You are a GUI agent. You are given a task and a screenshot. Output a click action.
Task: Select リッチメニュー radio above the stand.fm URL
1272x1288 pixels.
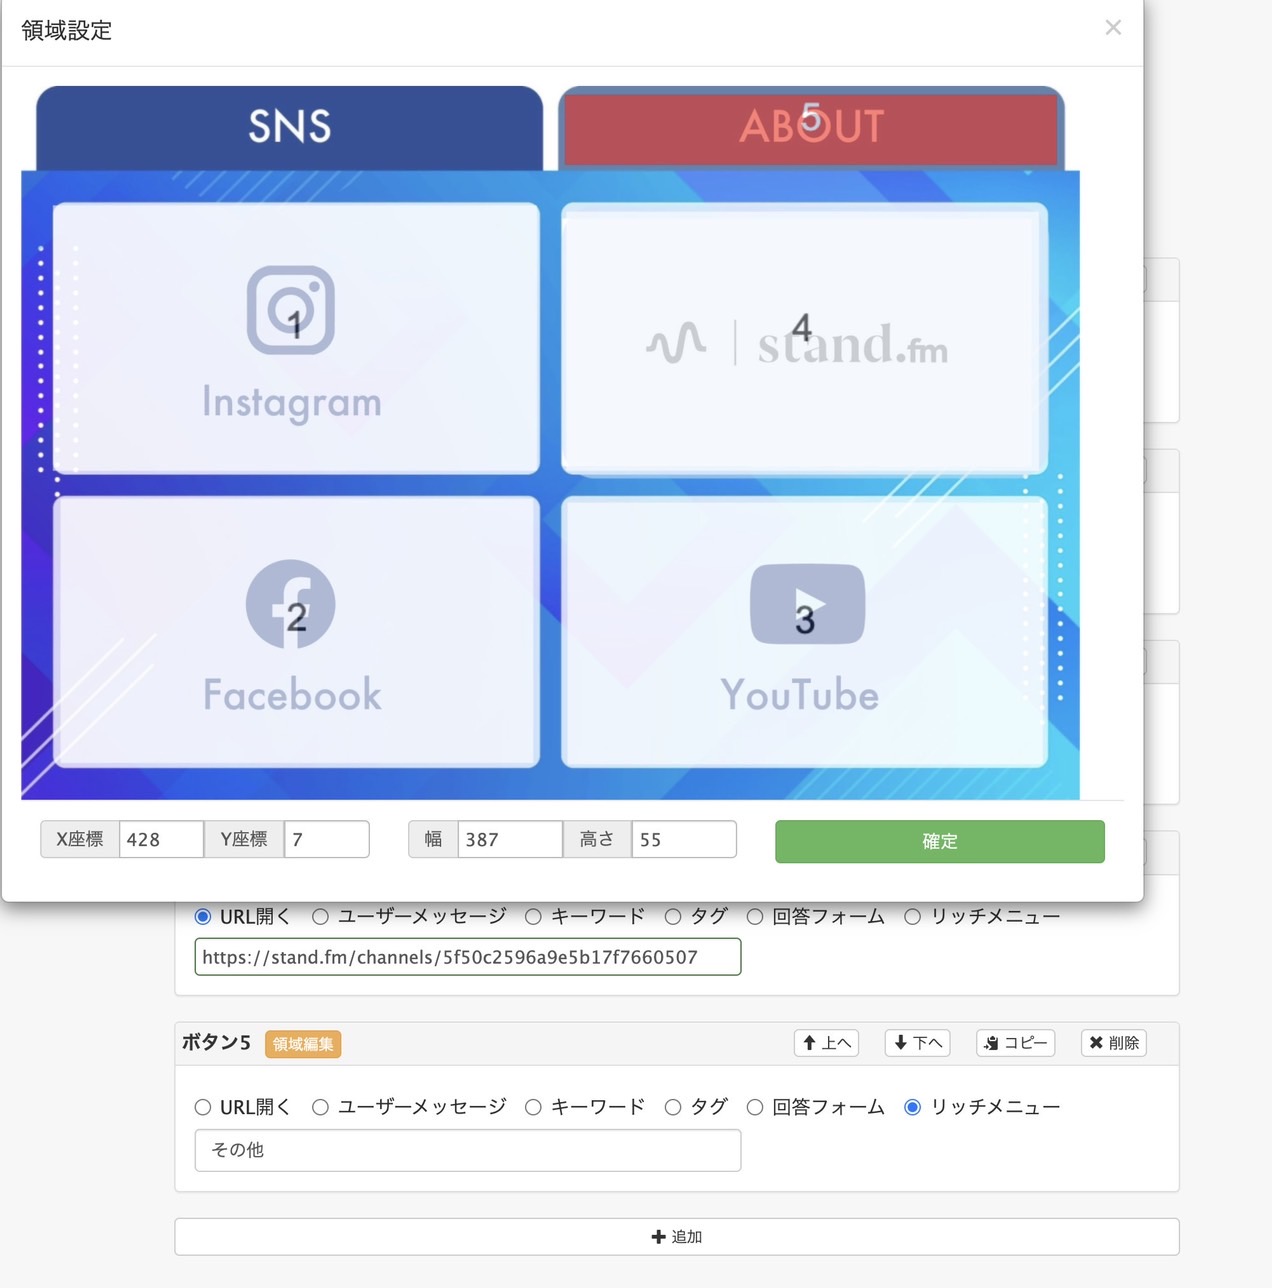pos(912,916)
